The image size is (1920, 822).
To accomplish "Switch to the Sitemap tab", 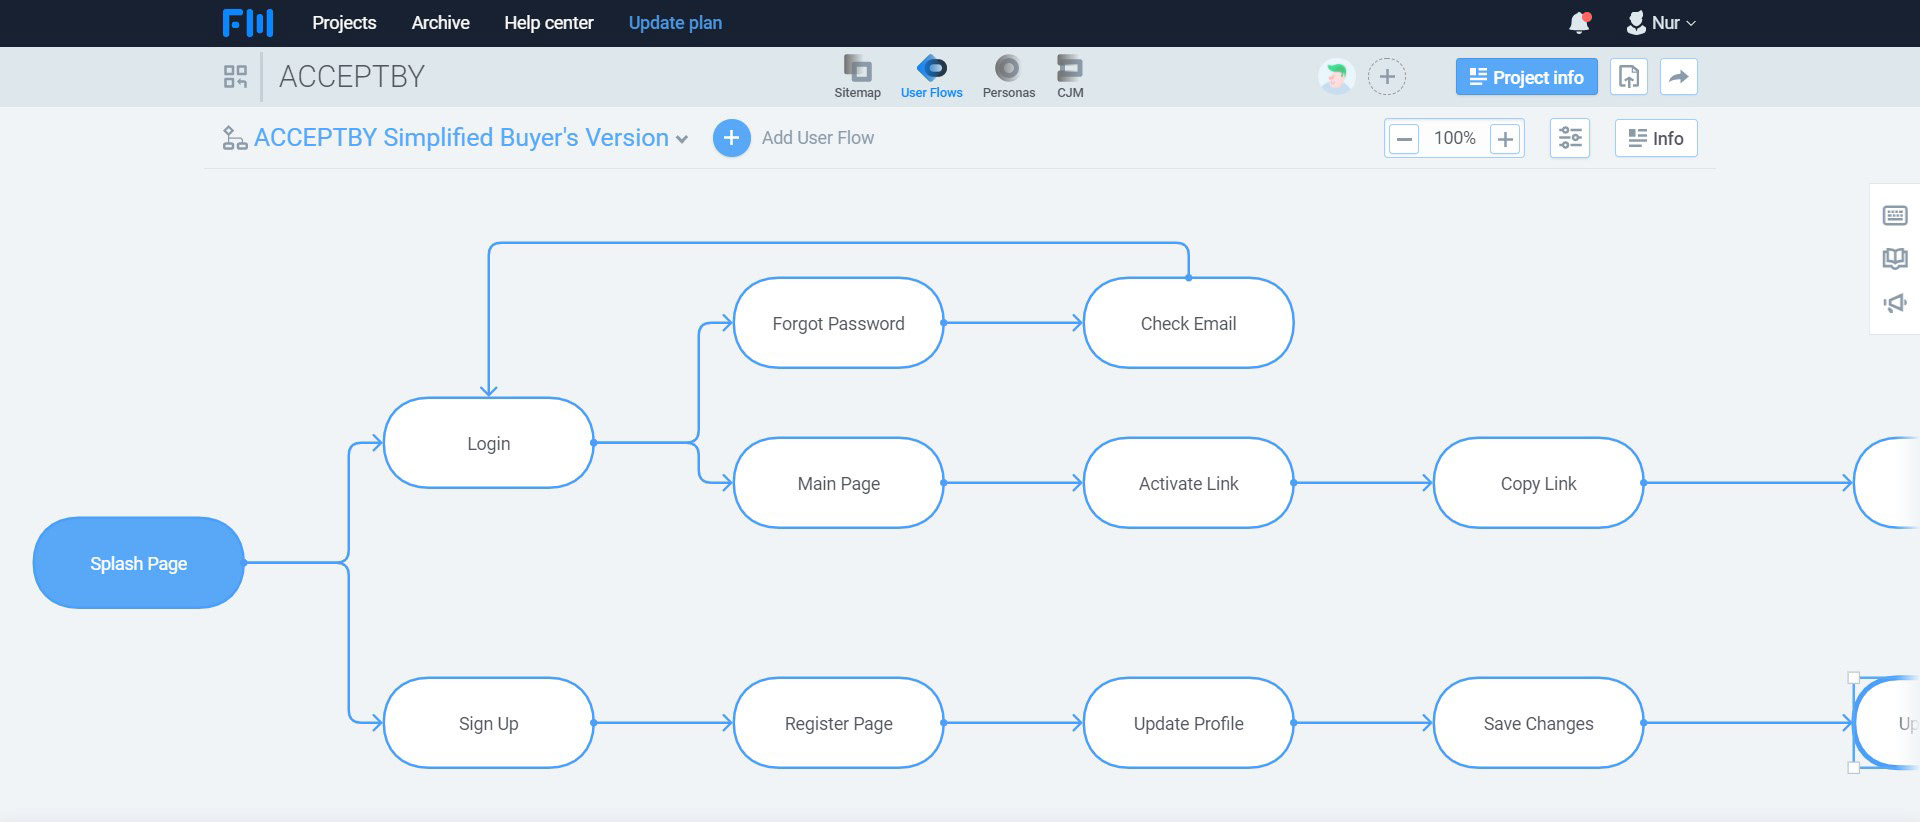I will tap(857, 77).
